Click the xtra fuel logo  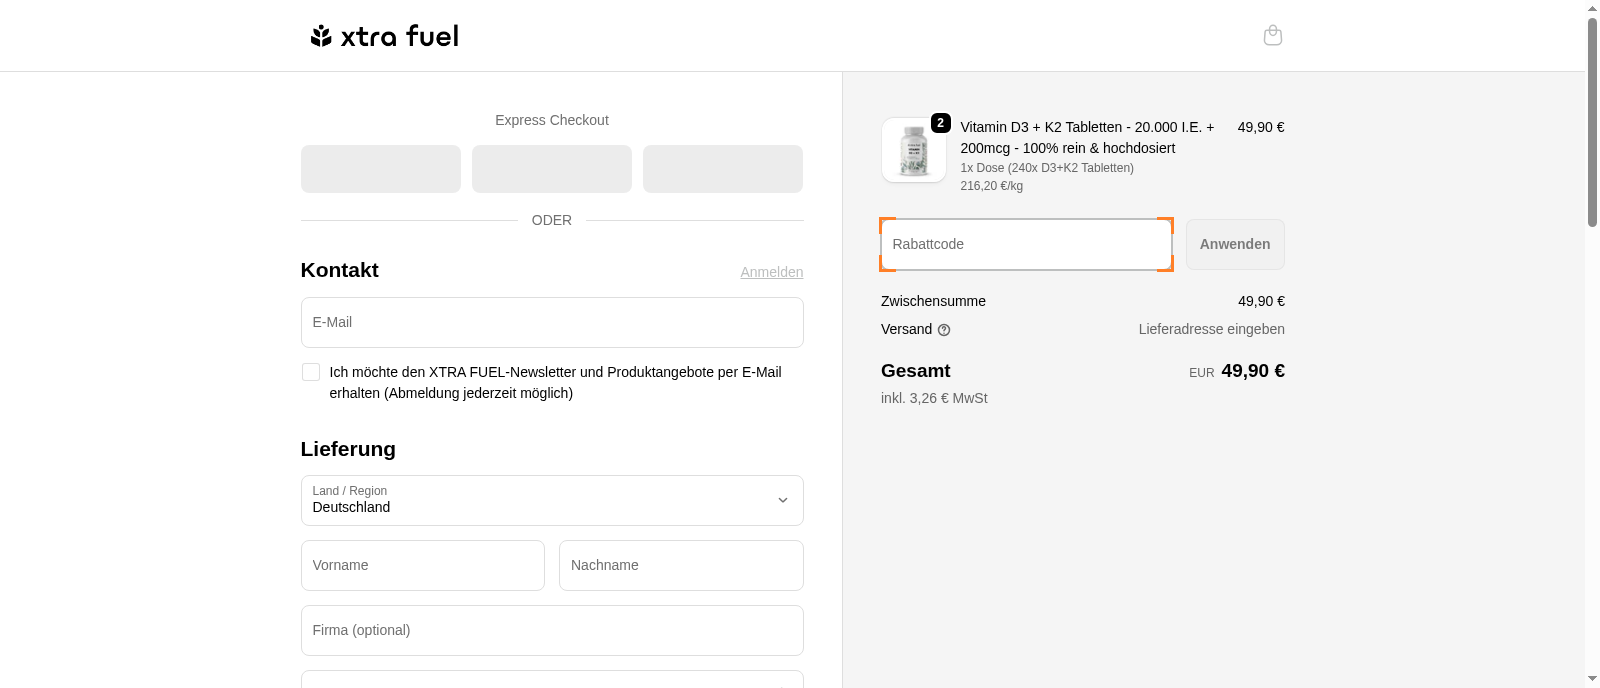[385, 36]
